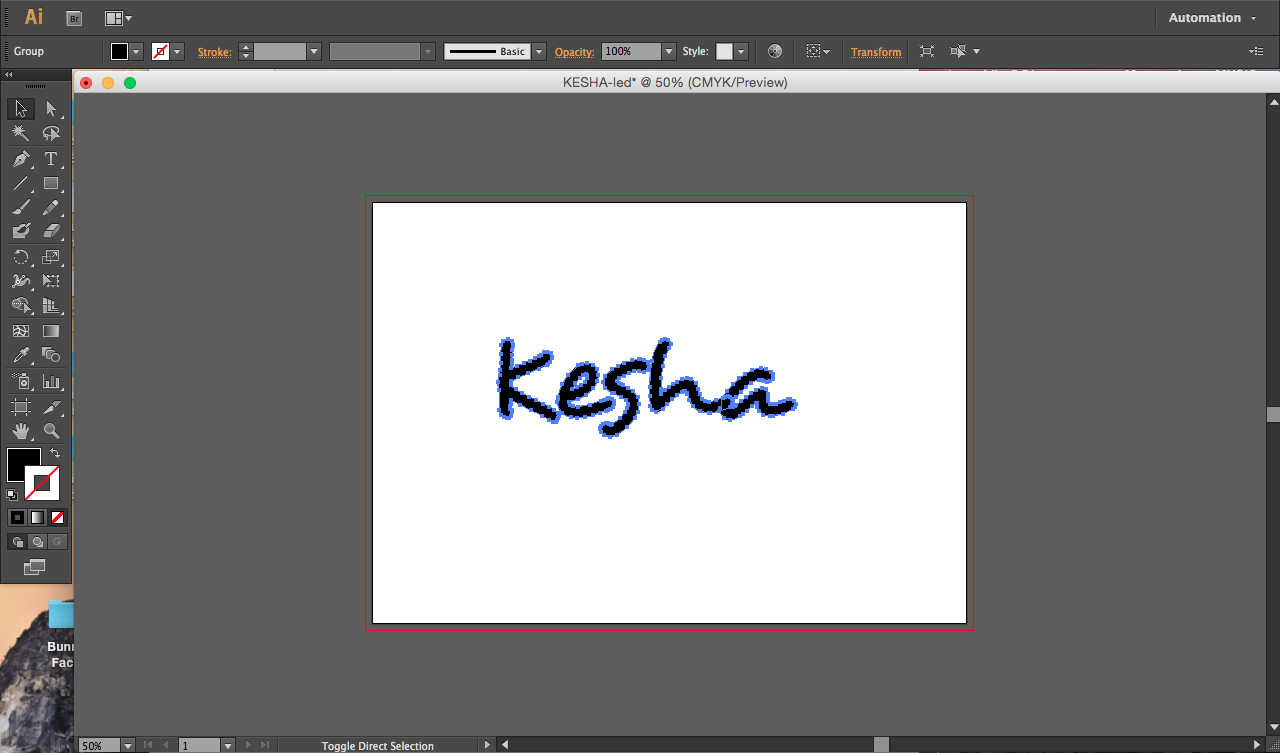Select the Blob Brush tool
1280x753 pixels.
21,231
